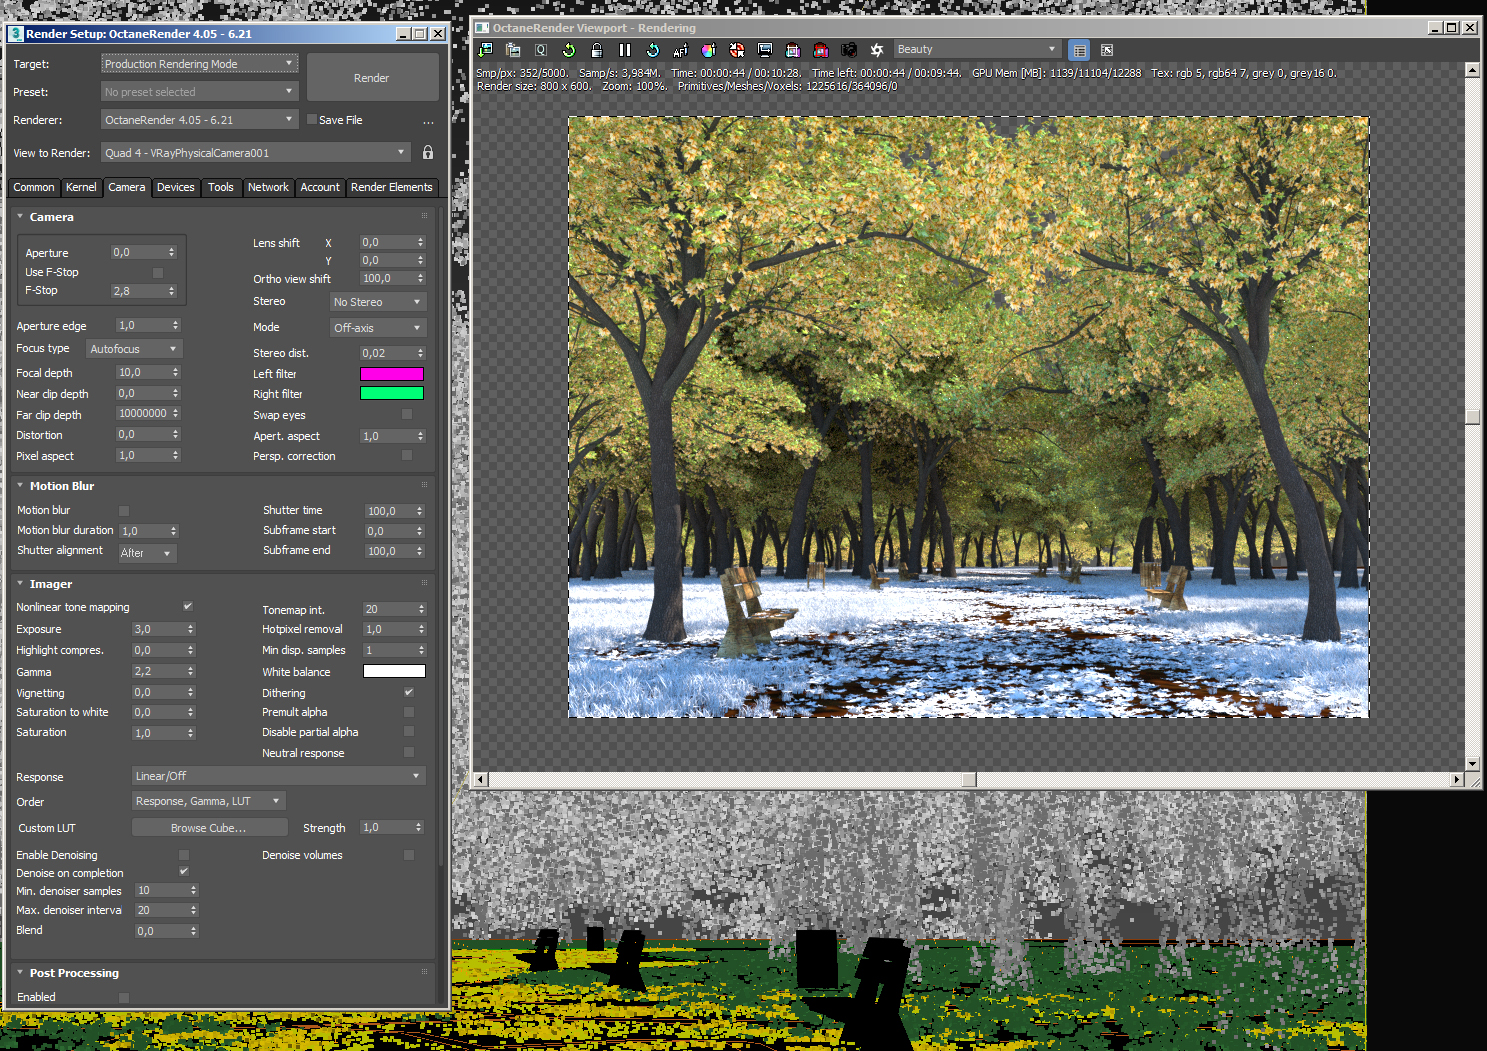Open the Focus type Autofocus dropdown
Viewport: 1487px width, 1051px height.
134,349
